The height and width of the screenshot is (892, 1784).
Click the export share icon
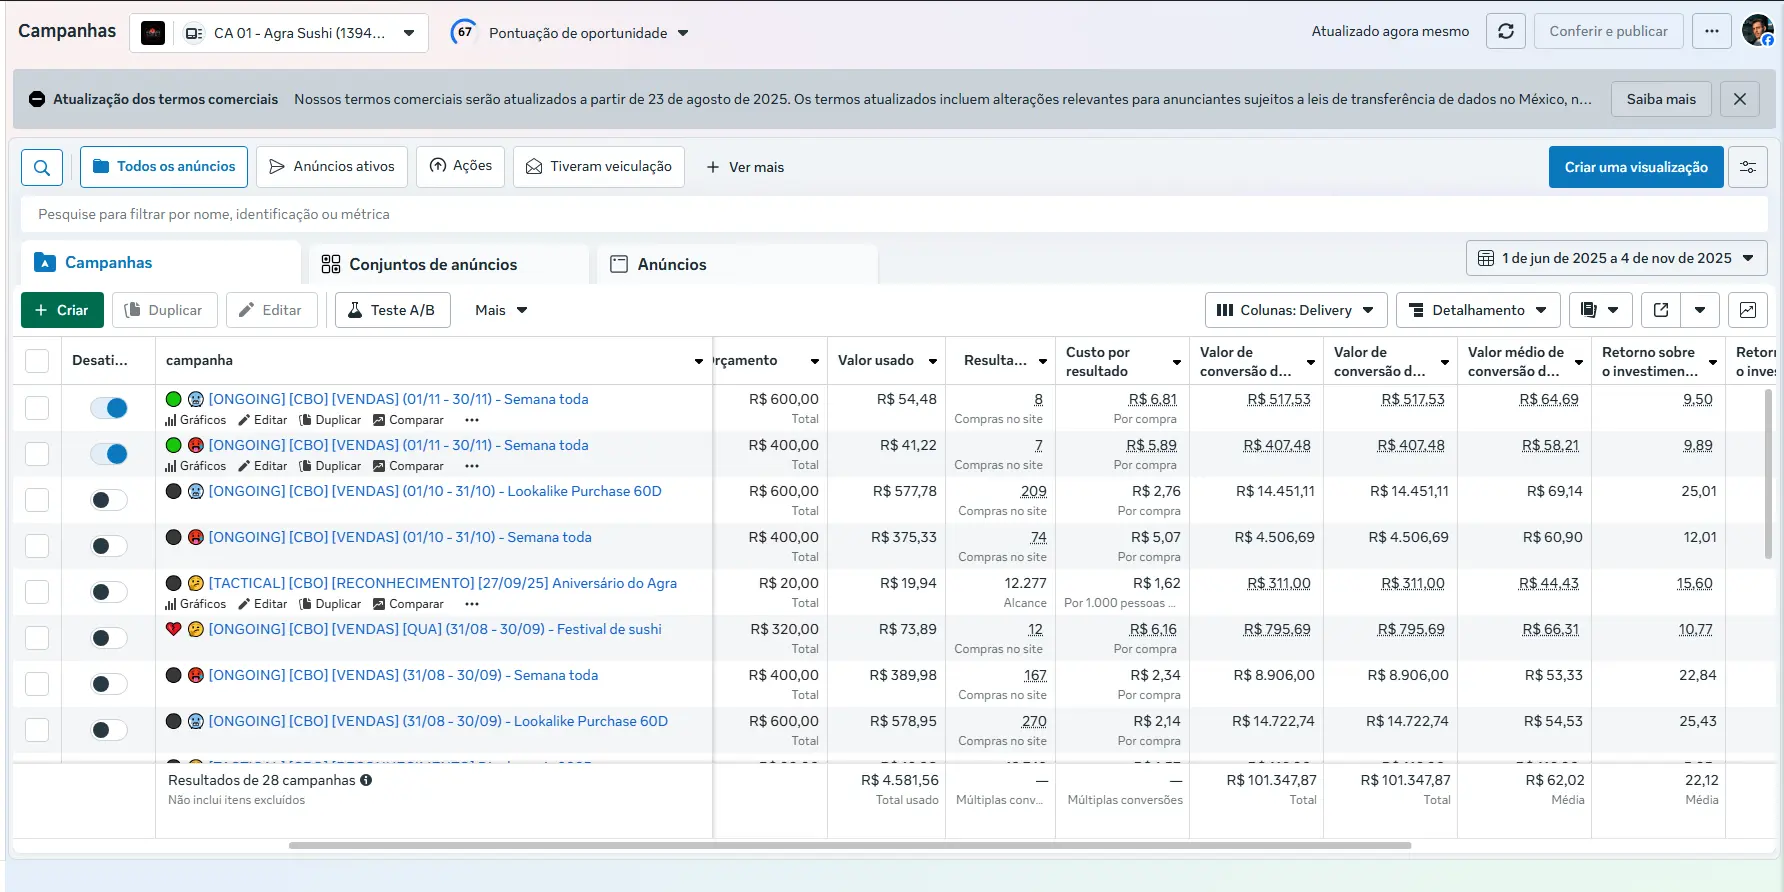pos(1661,310)
